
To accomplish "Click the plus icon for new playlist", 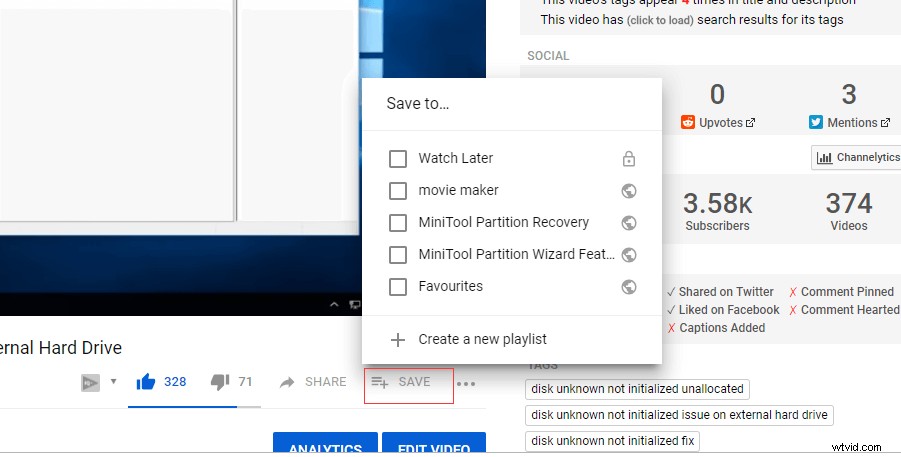I will tap(398, 340).
